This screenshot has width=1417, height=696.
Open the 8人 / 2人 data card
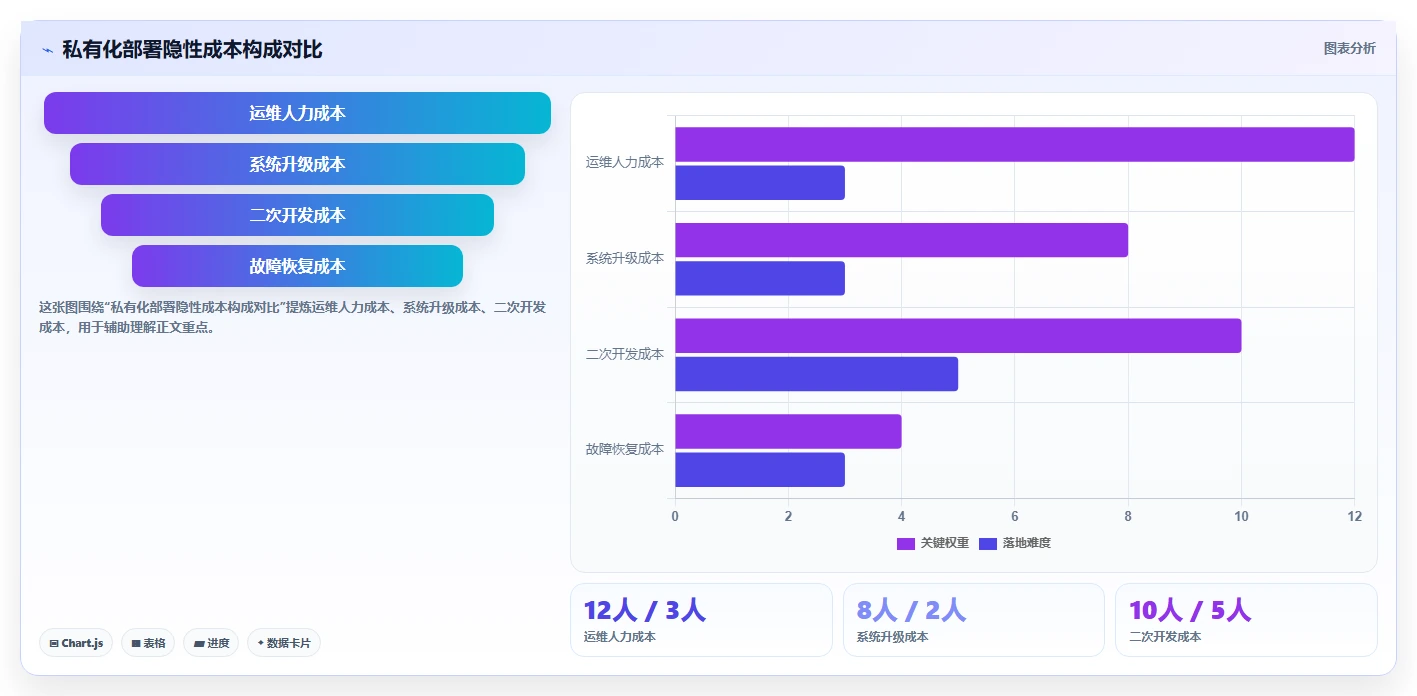pos(974,620)
